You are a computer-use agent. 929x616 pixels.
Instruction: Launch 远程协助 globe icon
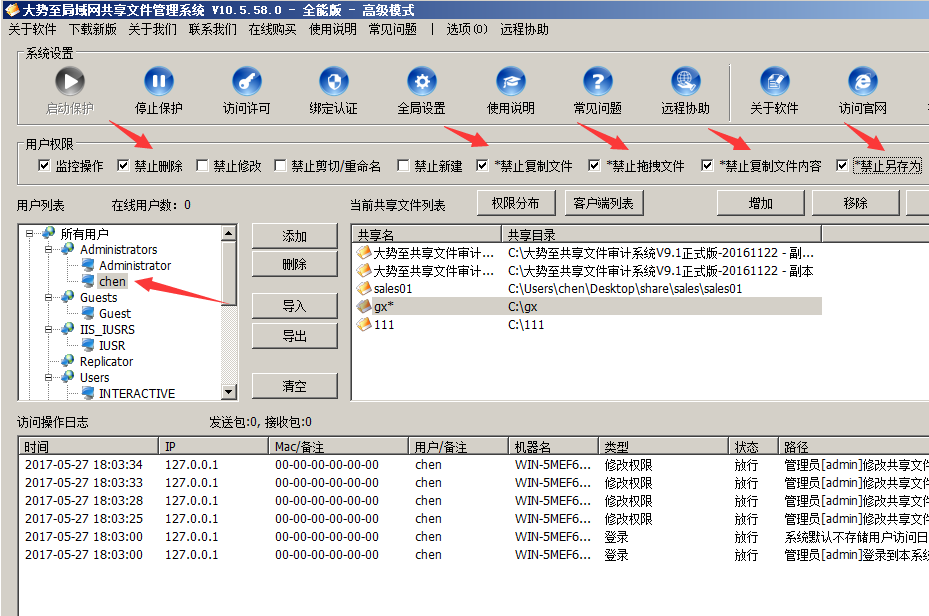click(685, 82)
